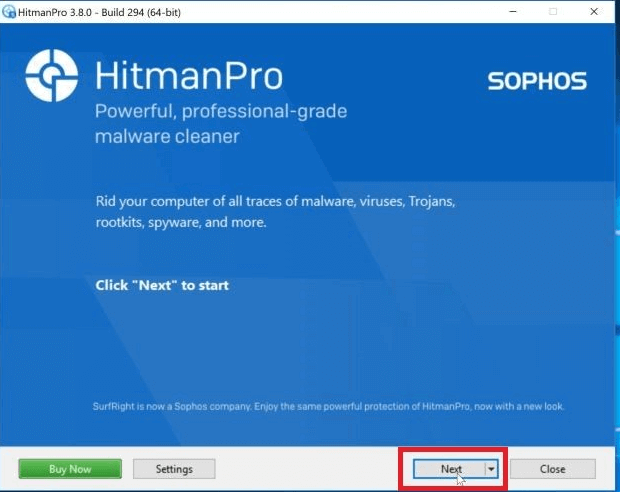620x492 pixels.
Task: Click the 'Powerful, professional-grade' tagline line
Action: click(x=221, y=112)
